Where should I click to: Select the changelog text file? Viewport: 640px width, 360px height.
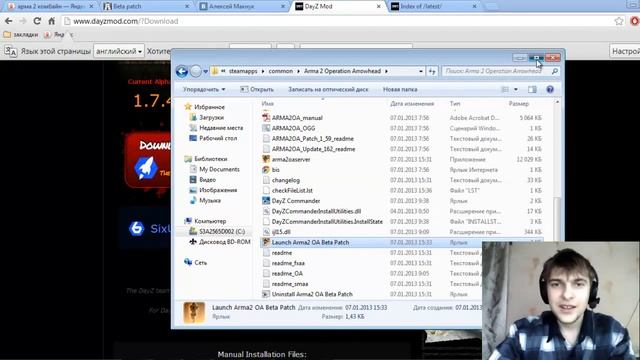285,180
